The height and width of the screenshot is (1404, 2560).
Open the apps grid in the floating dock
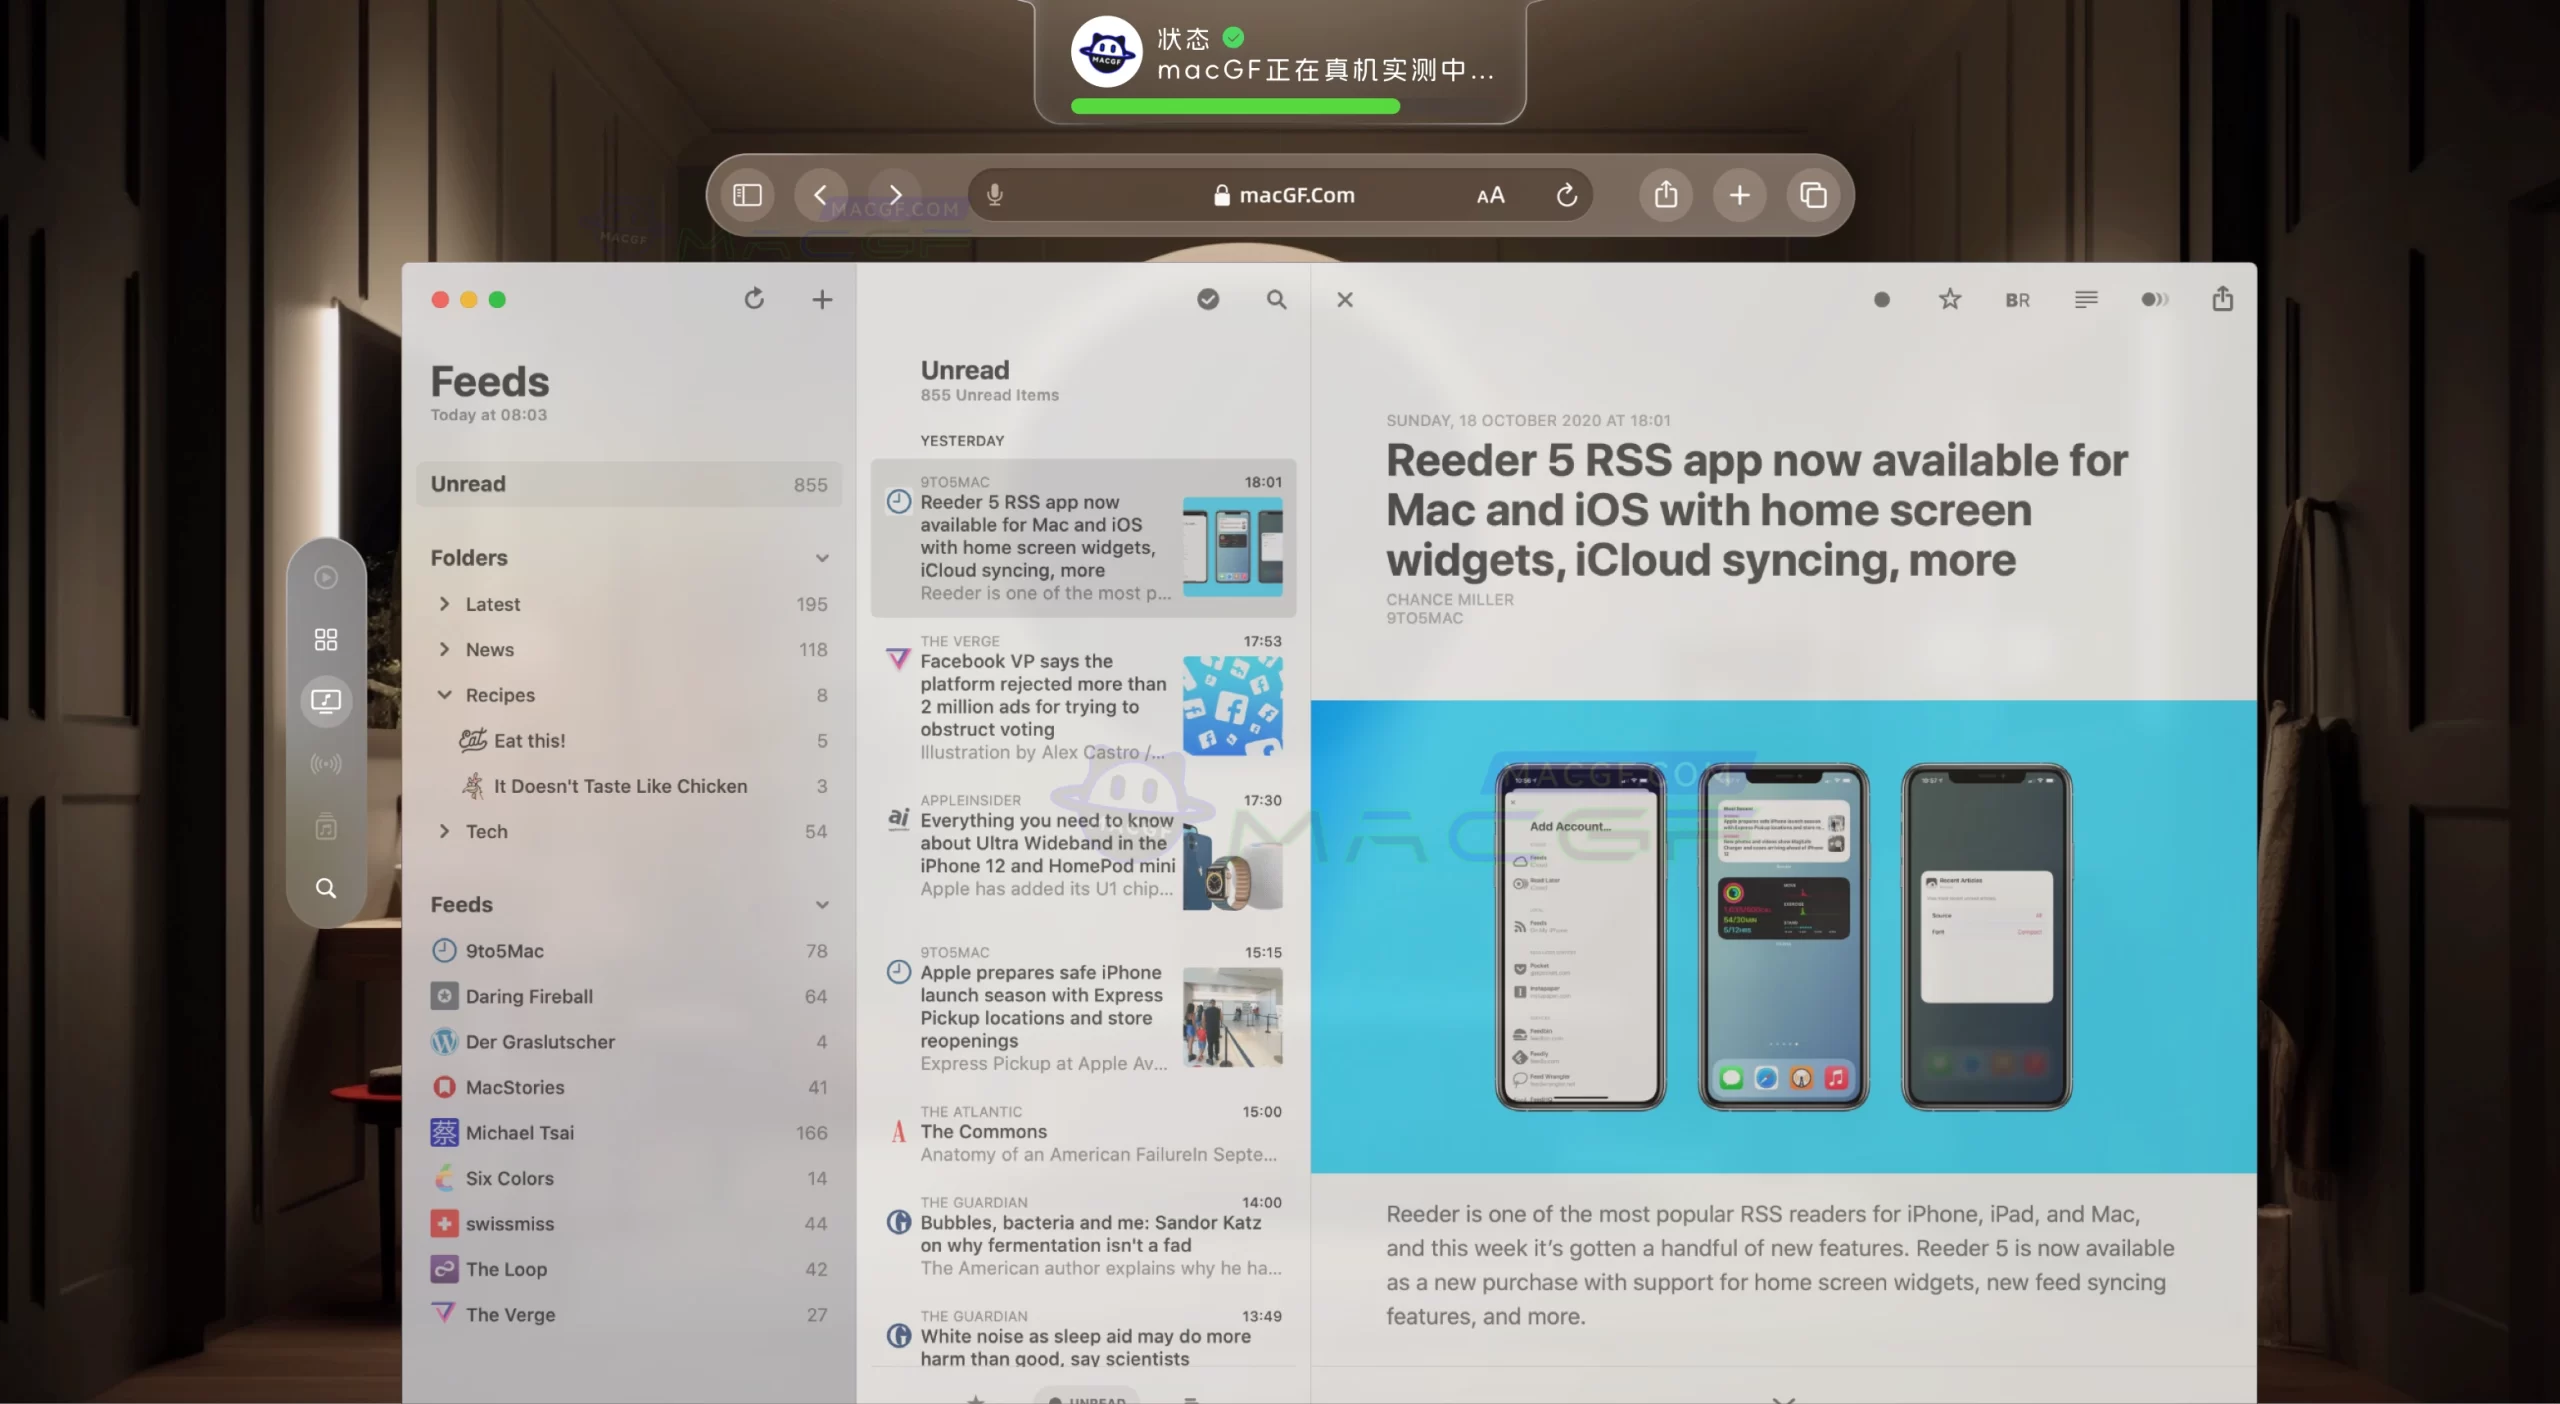tap(325, 639)
